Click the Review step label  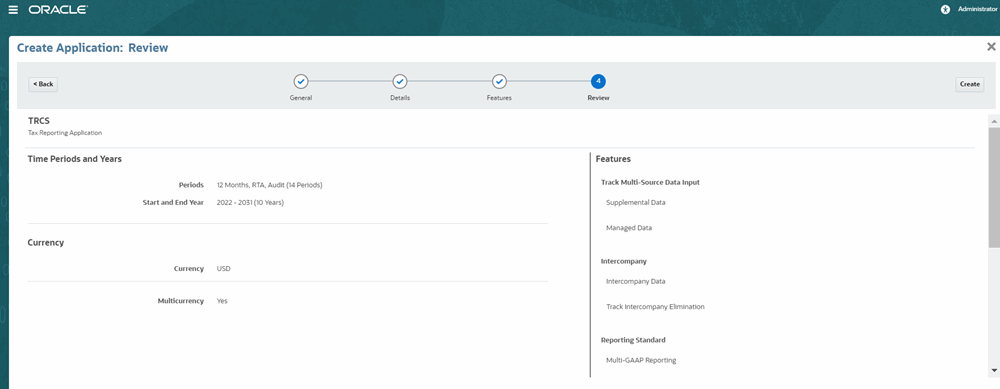(598, 98)
